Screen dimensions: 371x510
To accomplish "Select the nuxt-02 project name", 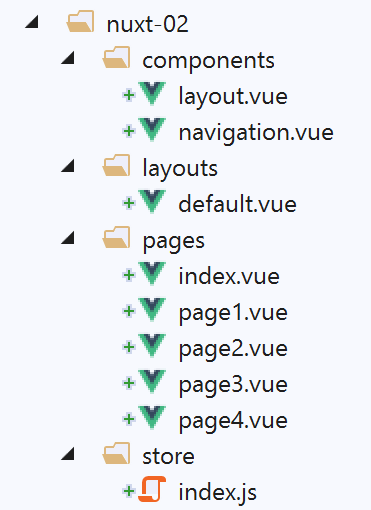I will 148,24.
